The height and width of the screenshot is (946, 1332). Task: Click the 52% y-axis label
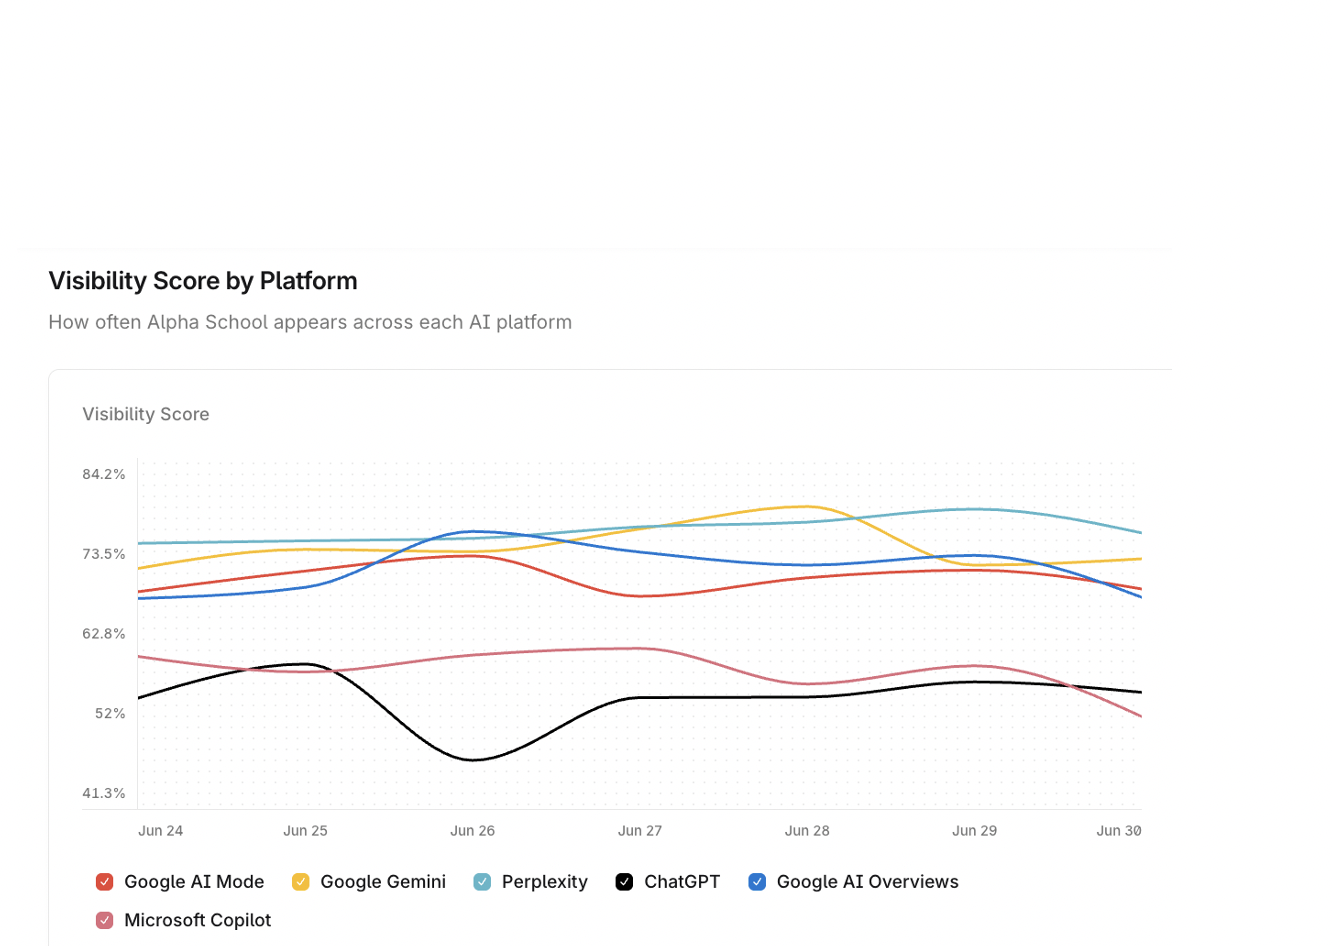(x=110, y=713)
